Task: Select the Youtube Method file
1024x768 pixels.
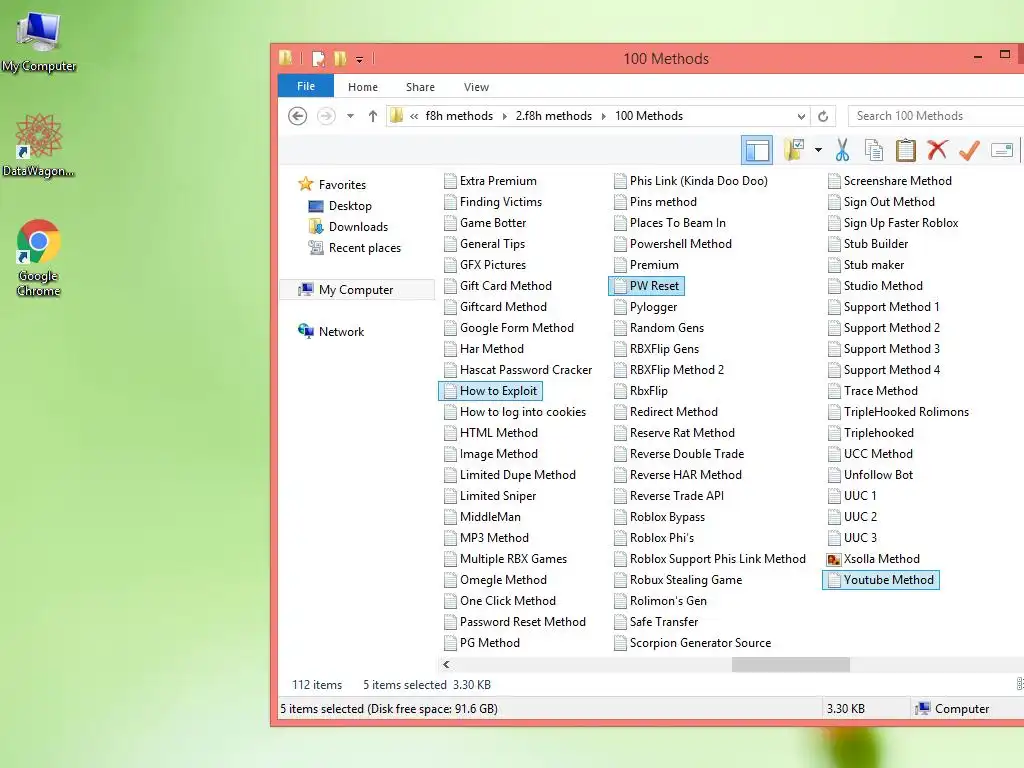Action: tap(880, 580)
